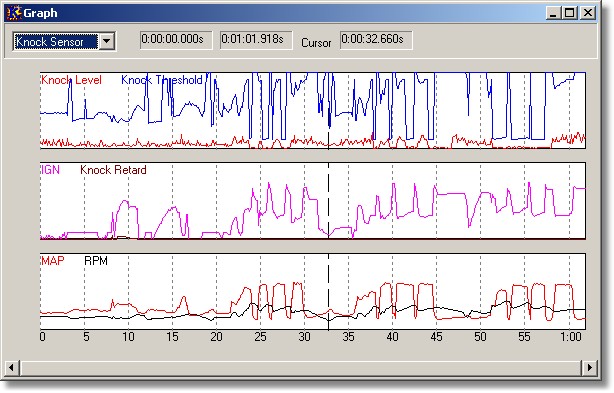Click the dashed cursor line in IGN graph
Screen dimensions: 614x393
click(329, 200)
